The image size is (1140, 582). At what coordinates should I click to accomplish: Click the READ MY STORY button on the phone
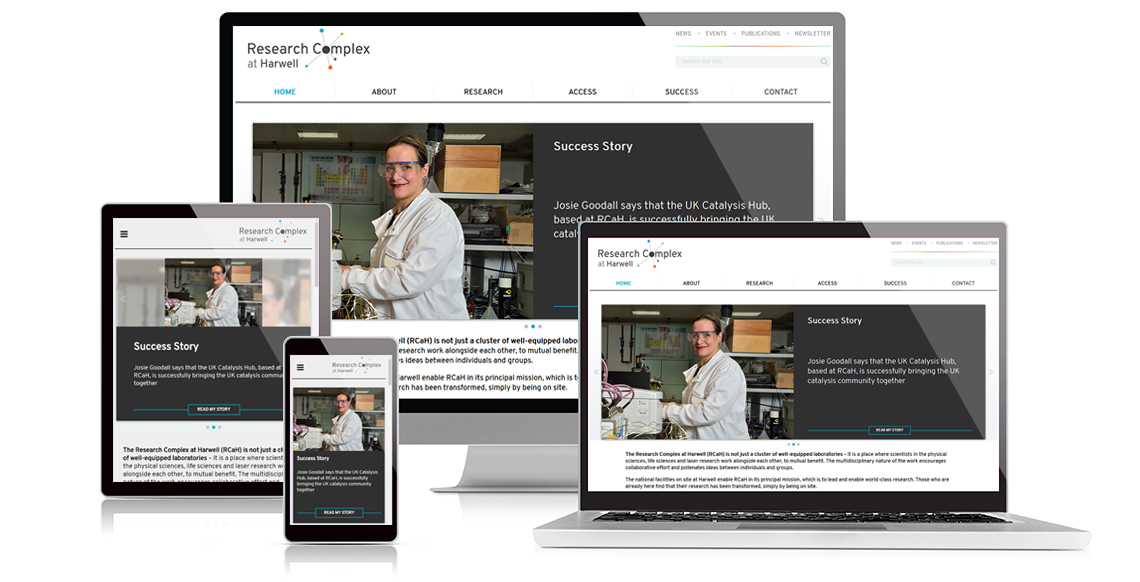click(339, 512)
